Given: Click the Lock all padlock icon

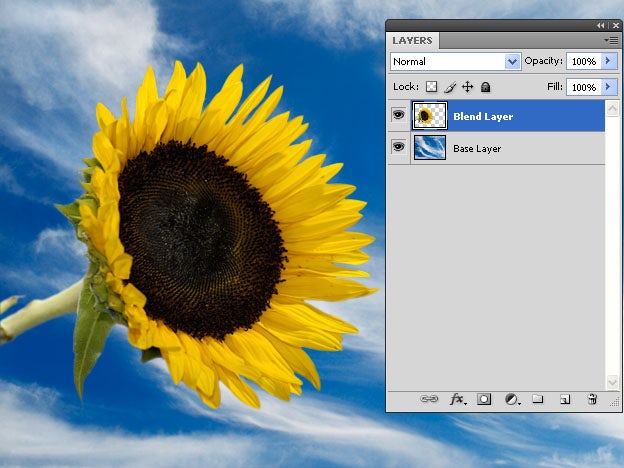Looking at the screenshot, I should click(485, 87).
